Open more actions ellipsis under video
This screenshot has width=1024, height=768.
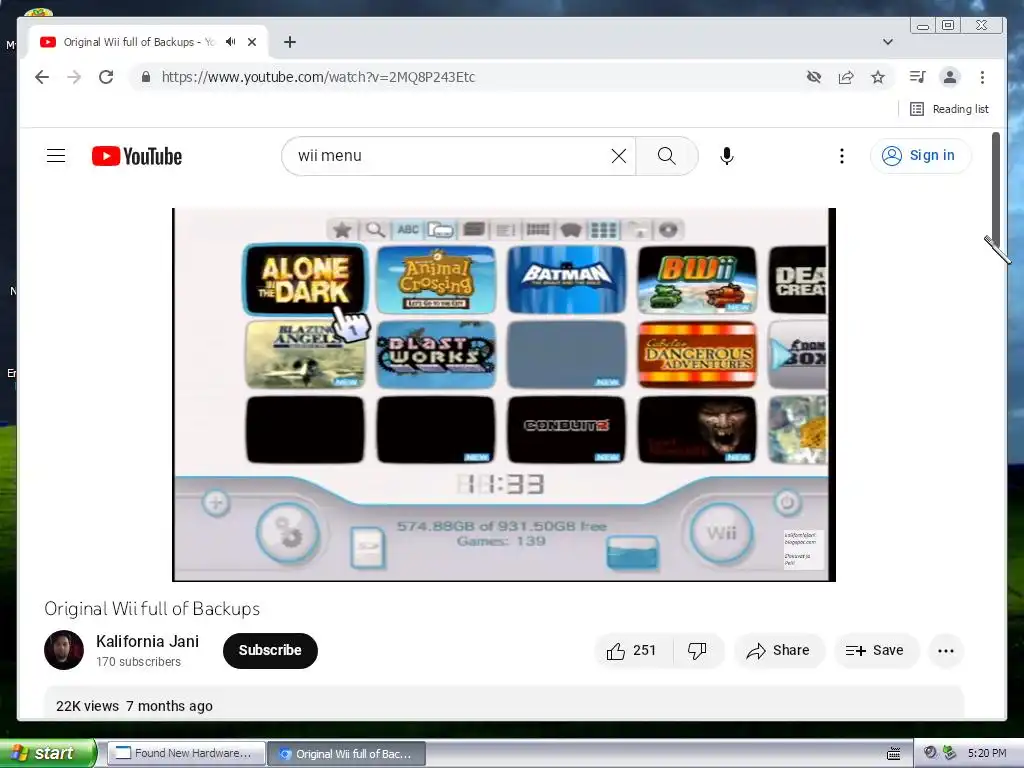[946, 650]
